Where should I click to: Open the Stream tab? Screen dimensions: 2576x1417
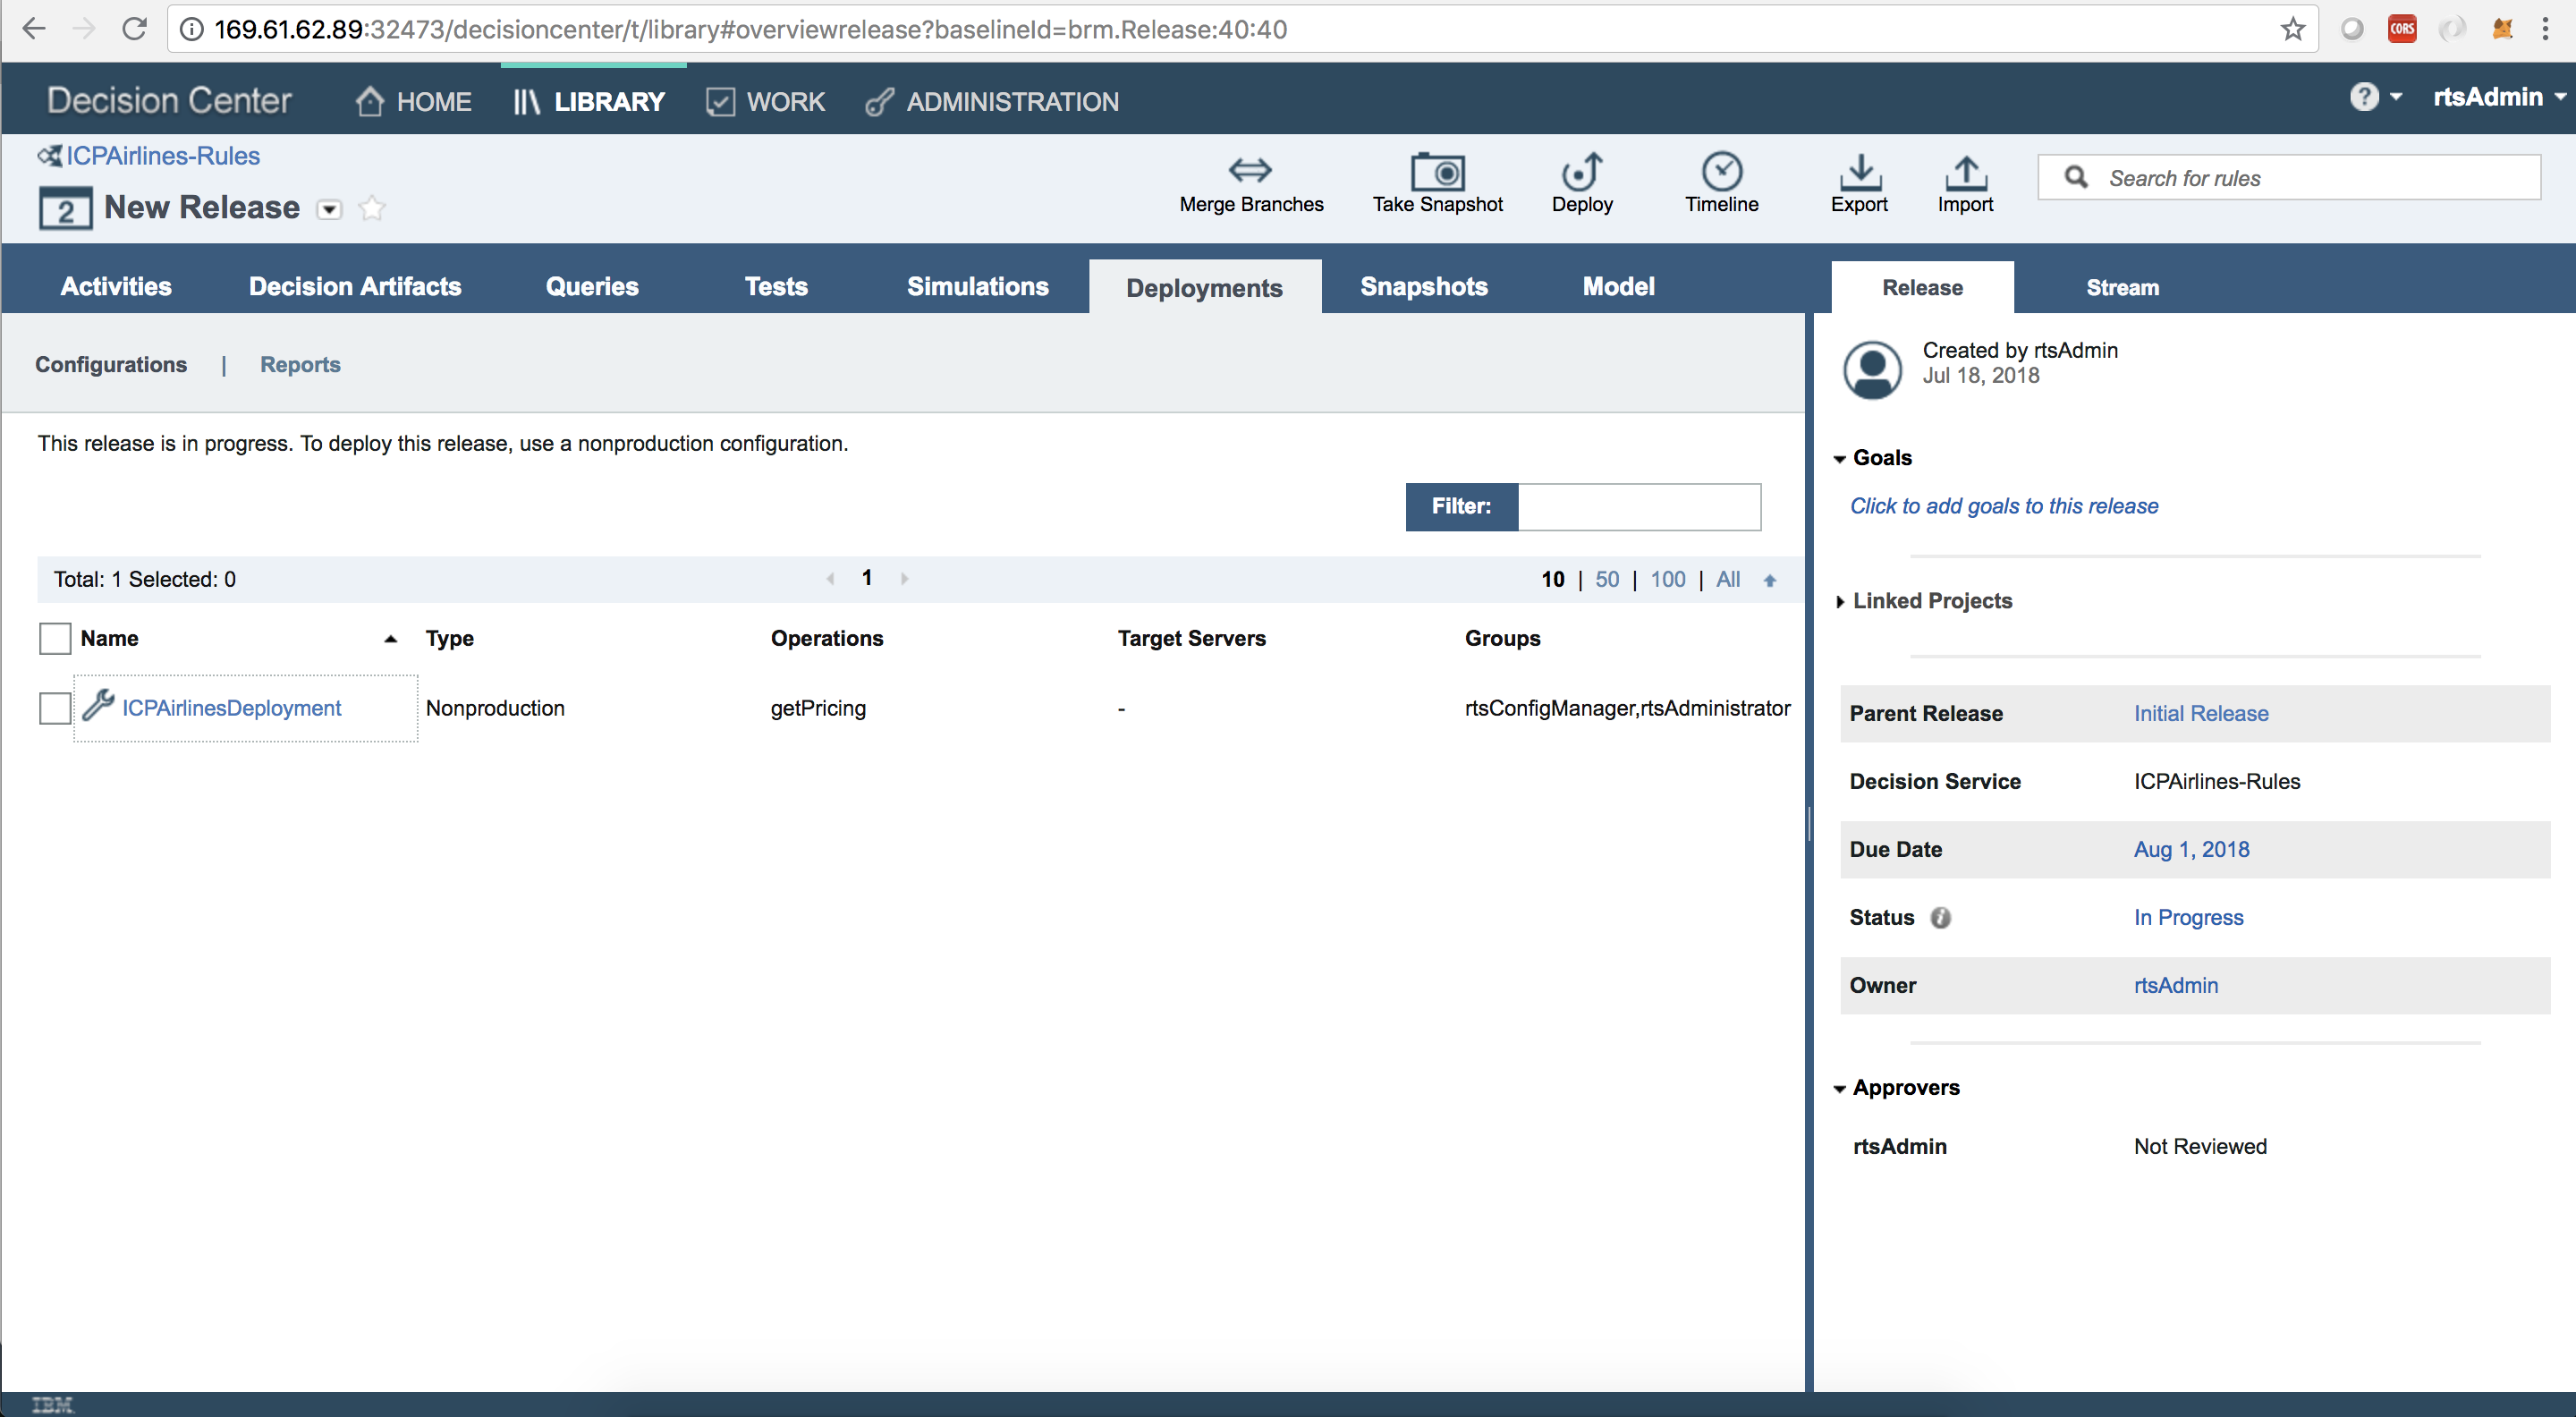(2122, 288)
